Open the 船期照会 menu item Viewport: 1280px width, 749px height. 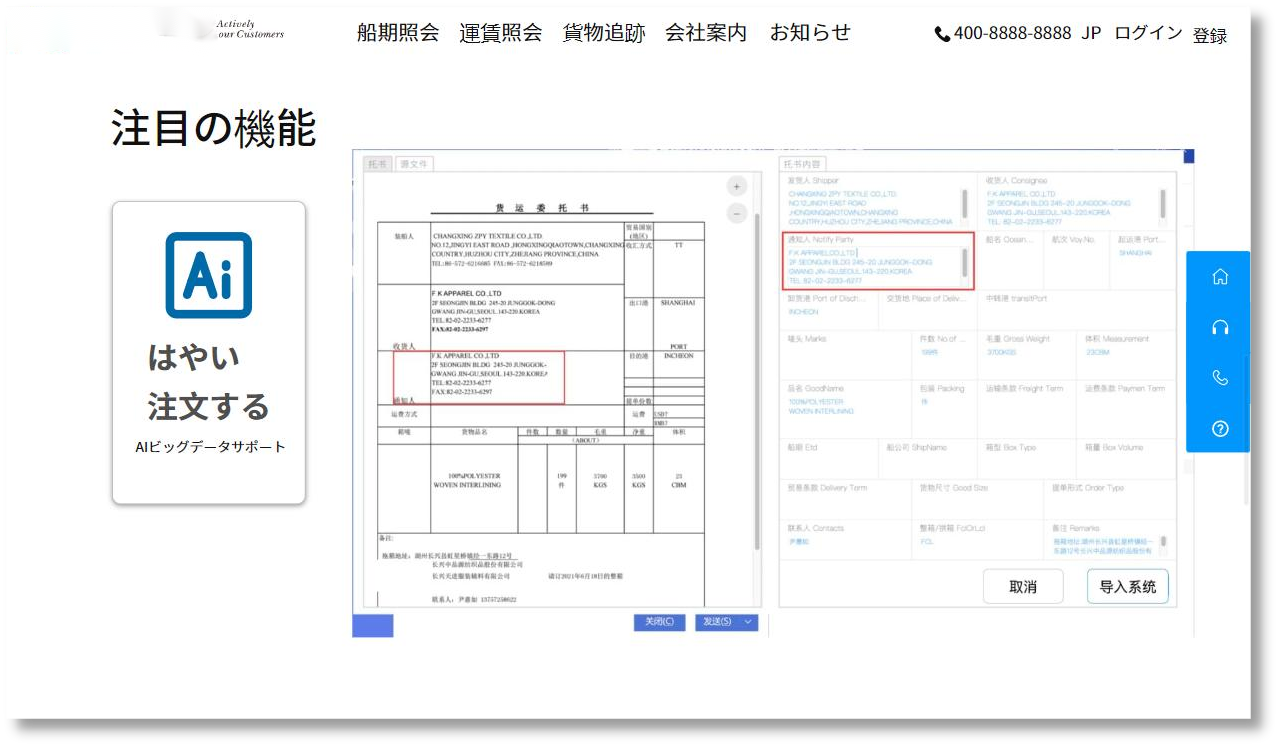click(x=398, y=32)
